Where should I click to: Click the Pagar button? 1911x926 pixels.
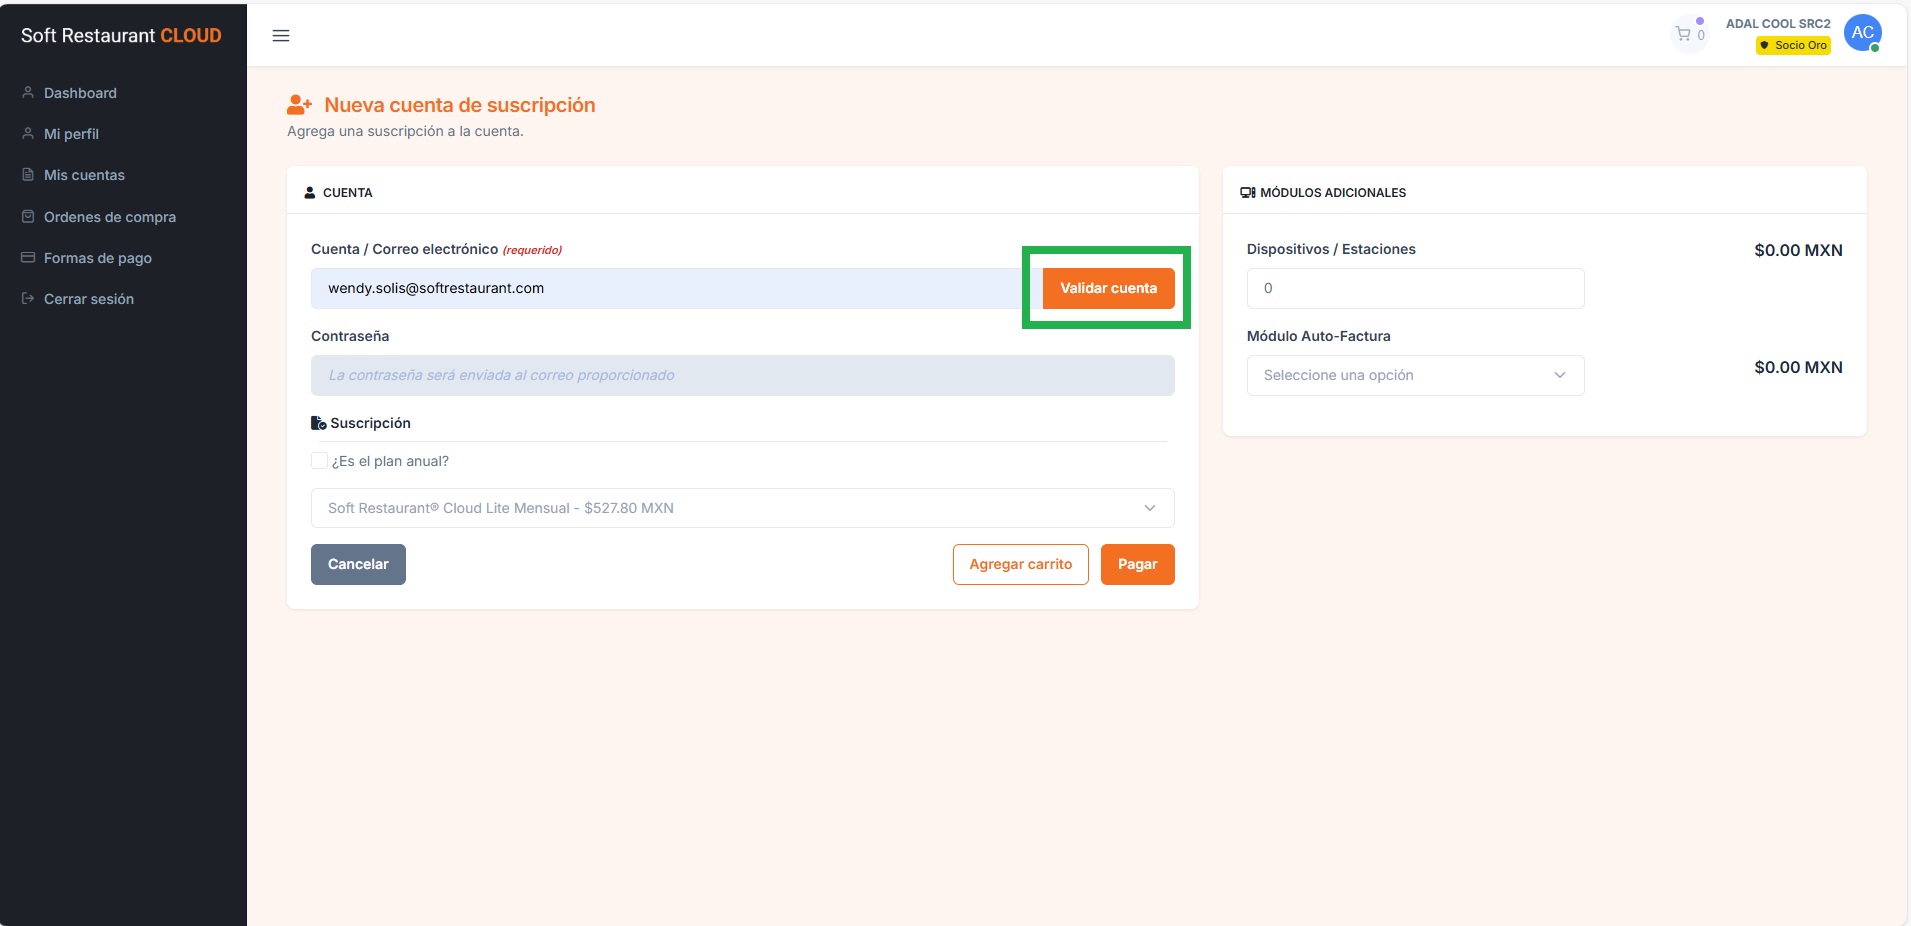pyautogui.click(x=1137, y=564)
